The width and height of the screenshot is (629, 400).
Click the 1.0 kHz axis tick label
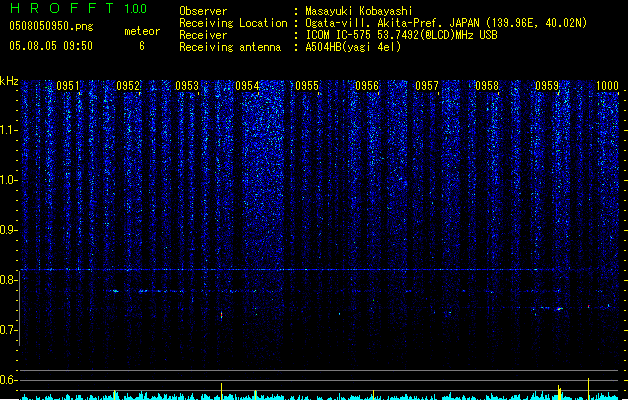click(x=8, y=180)
